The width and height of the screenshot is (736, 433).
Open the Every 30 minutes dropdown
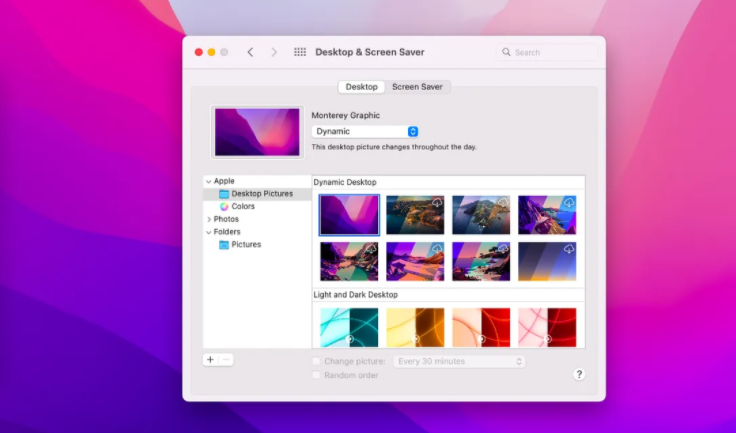point(459,361)
